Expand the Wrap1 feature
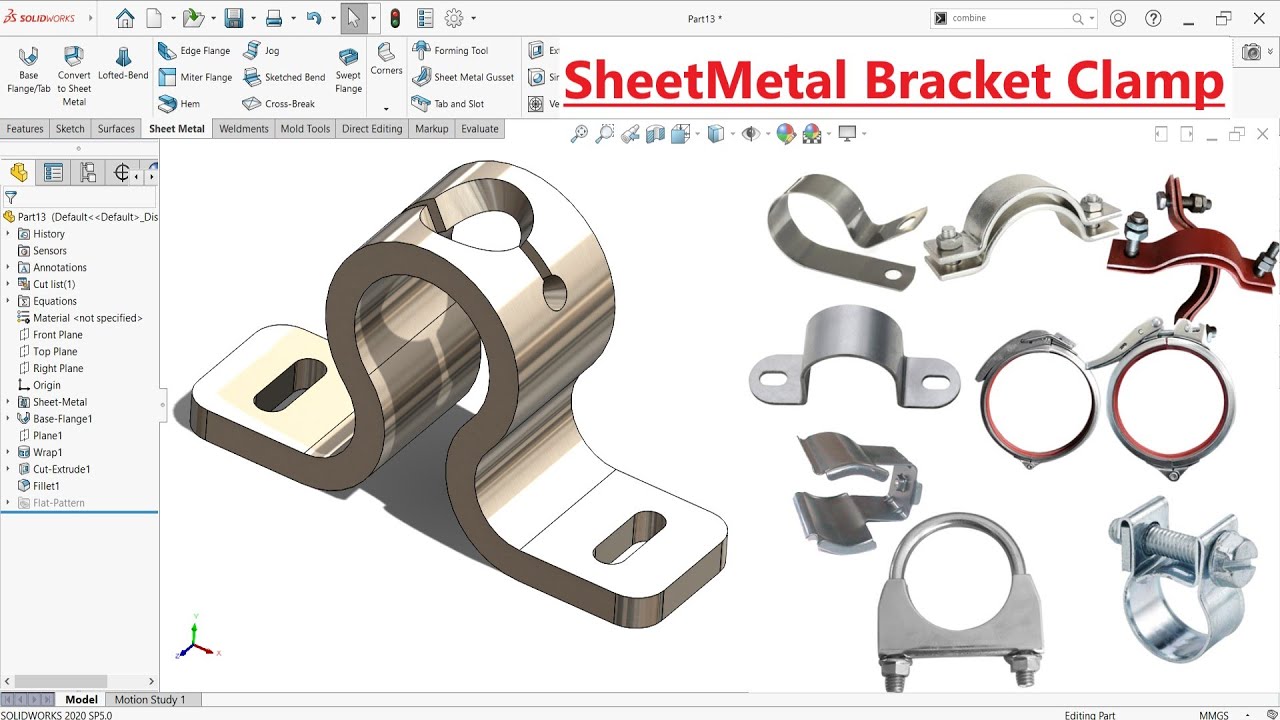1280x720 pixels. (x=8, y=452)
